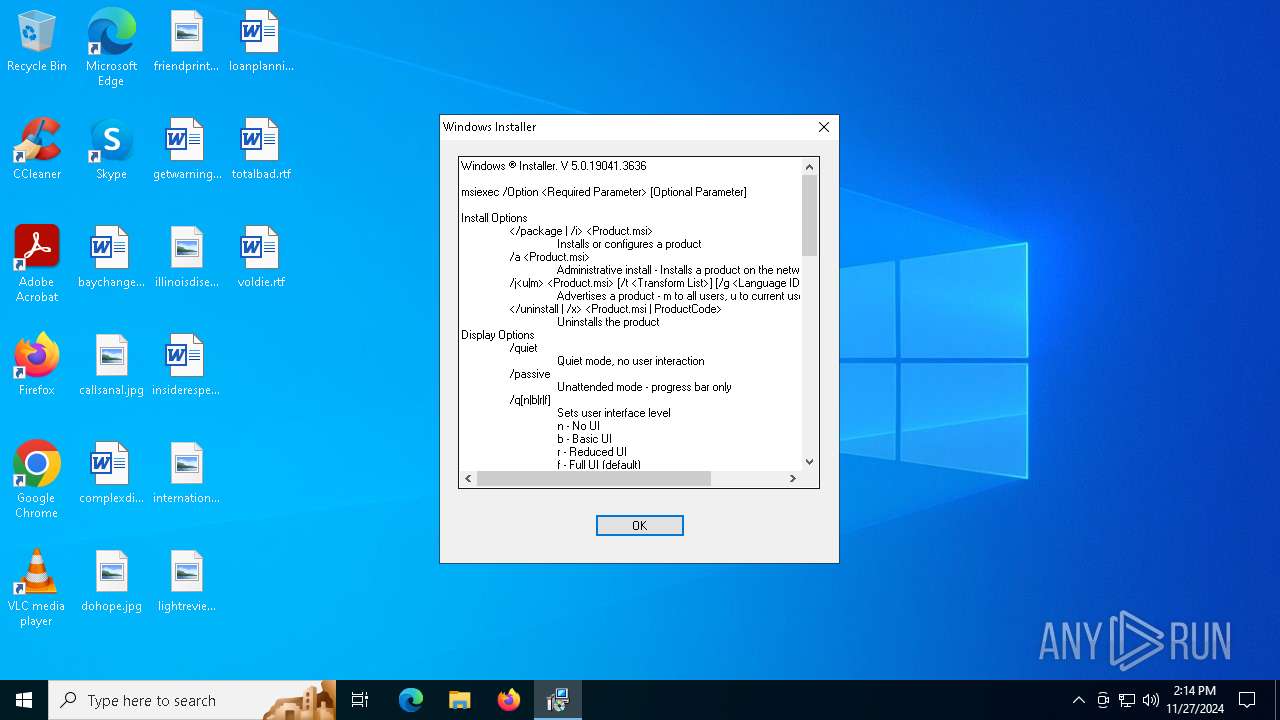Select the insiderespe Word document icon
Viewport: 1280px width, 720px height.
(x=186, y=366)
